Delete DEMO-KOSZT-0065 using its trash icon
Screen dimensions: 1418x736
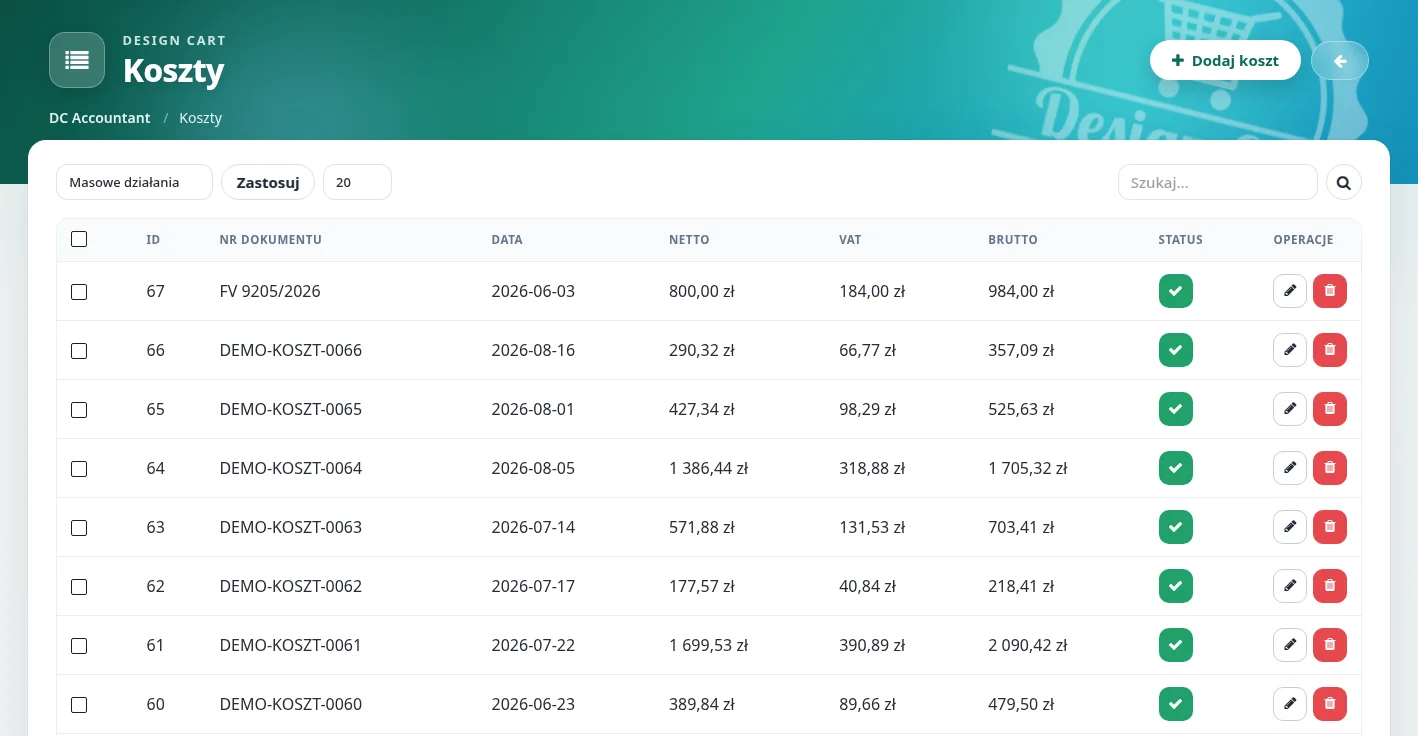1330,409
